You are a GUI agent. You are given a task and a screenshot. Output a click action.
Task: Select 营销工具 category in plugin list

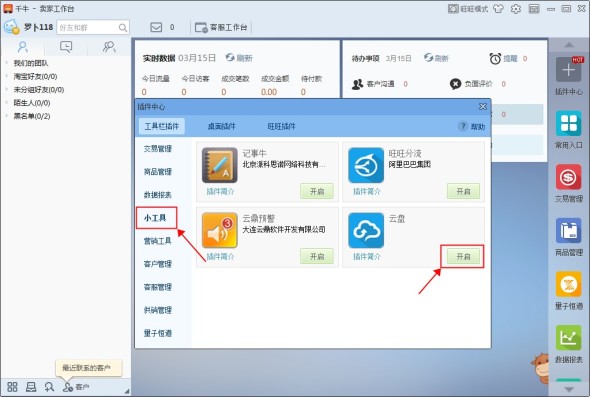[x=158, y=241]
